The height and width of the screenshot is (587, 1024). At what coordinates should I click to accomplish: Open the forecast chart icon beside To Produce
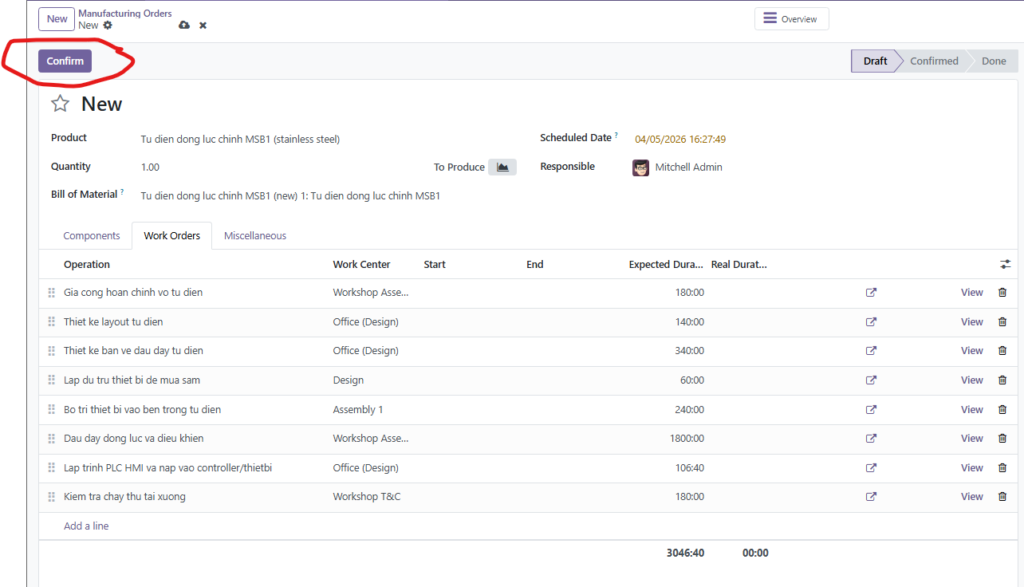502,167
